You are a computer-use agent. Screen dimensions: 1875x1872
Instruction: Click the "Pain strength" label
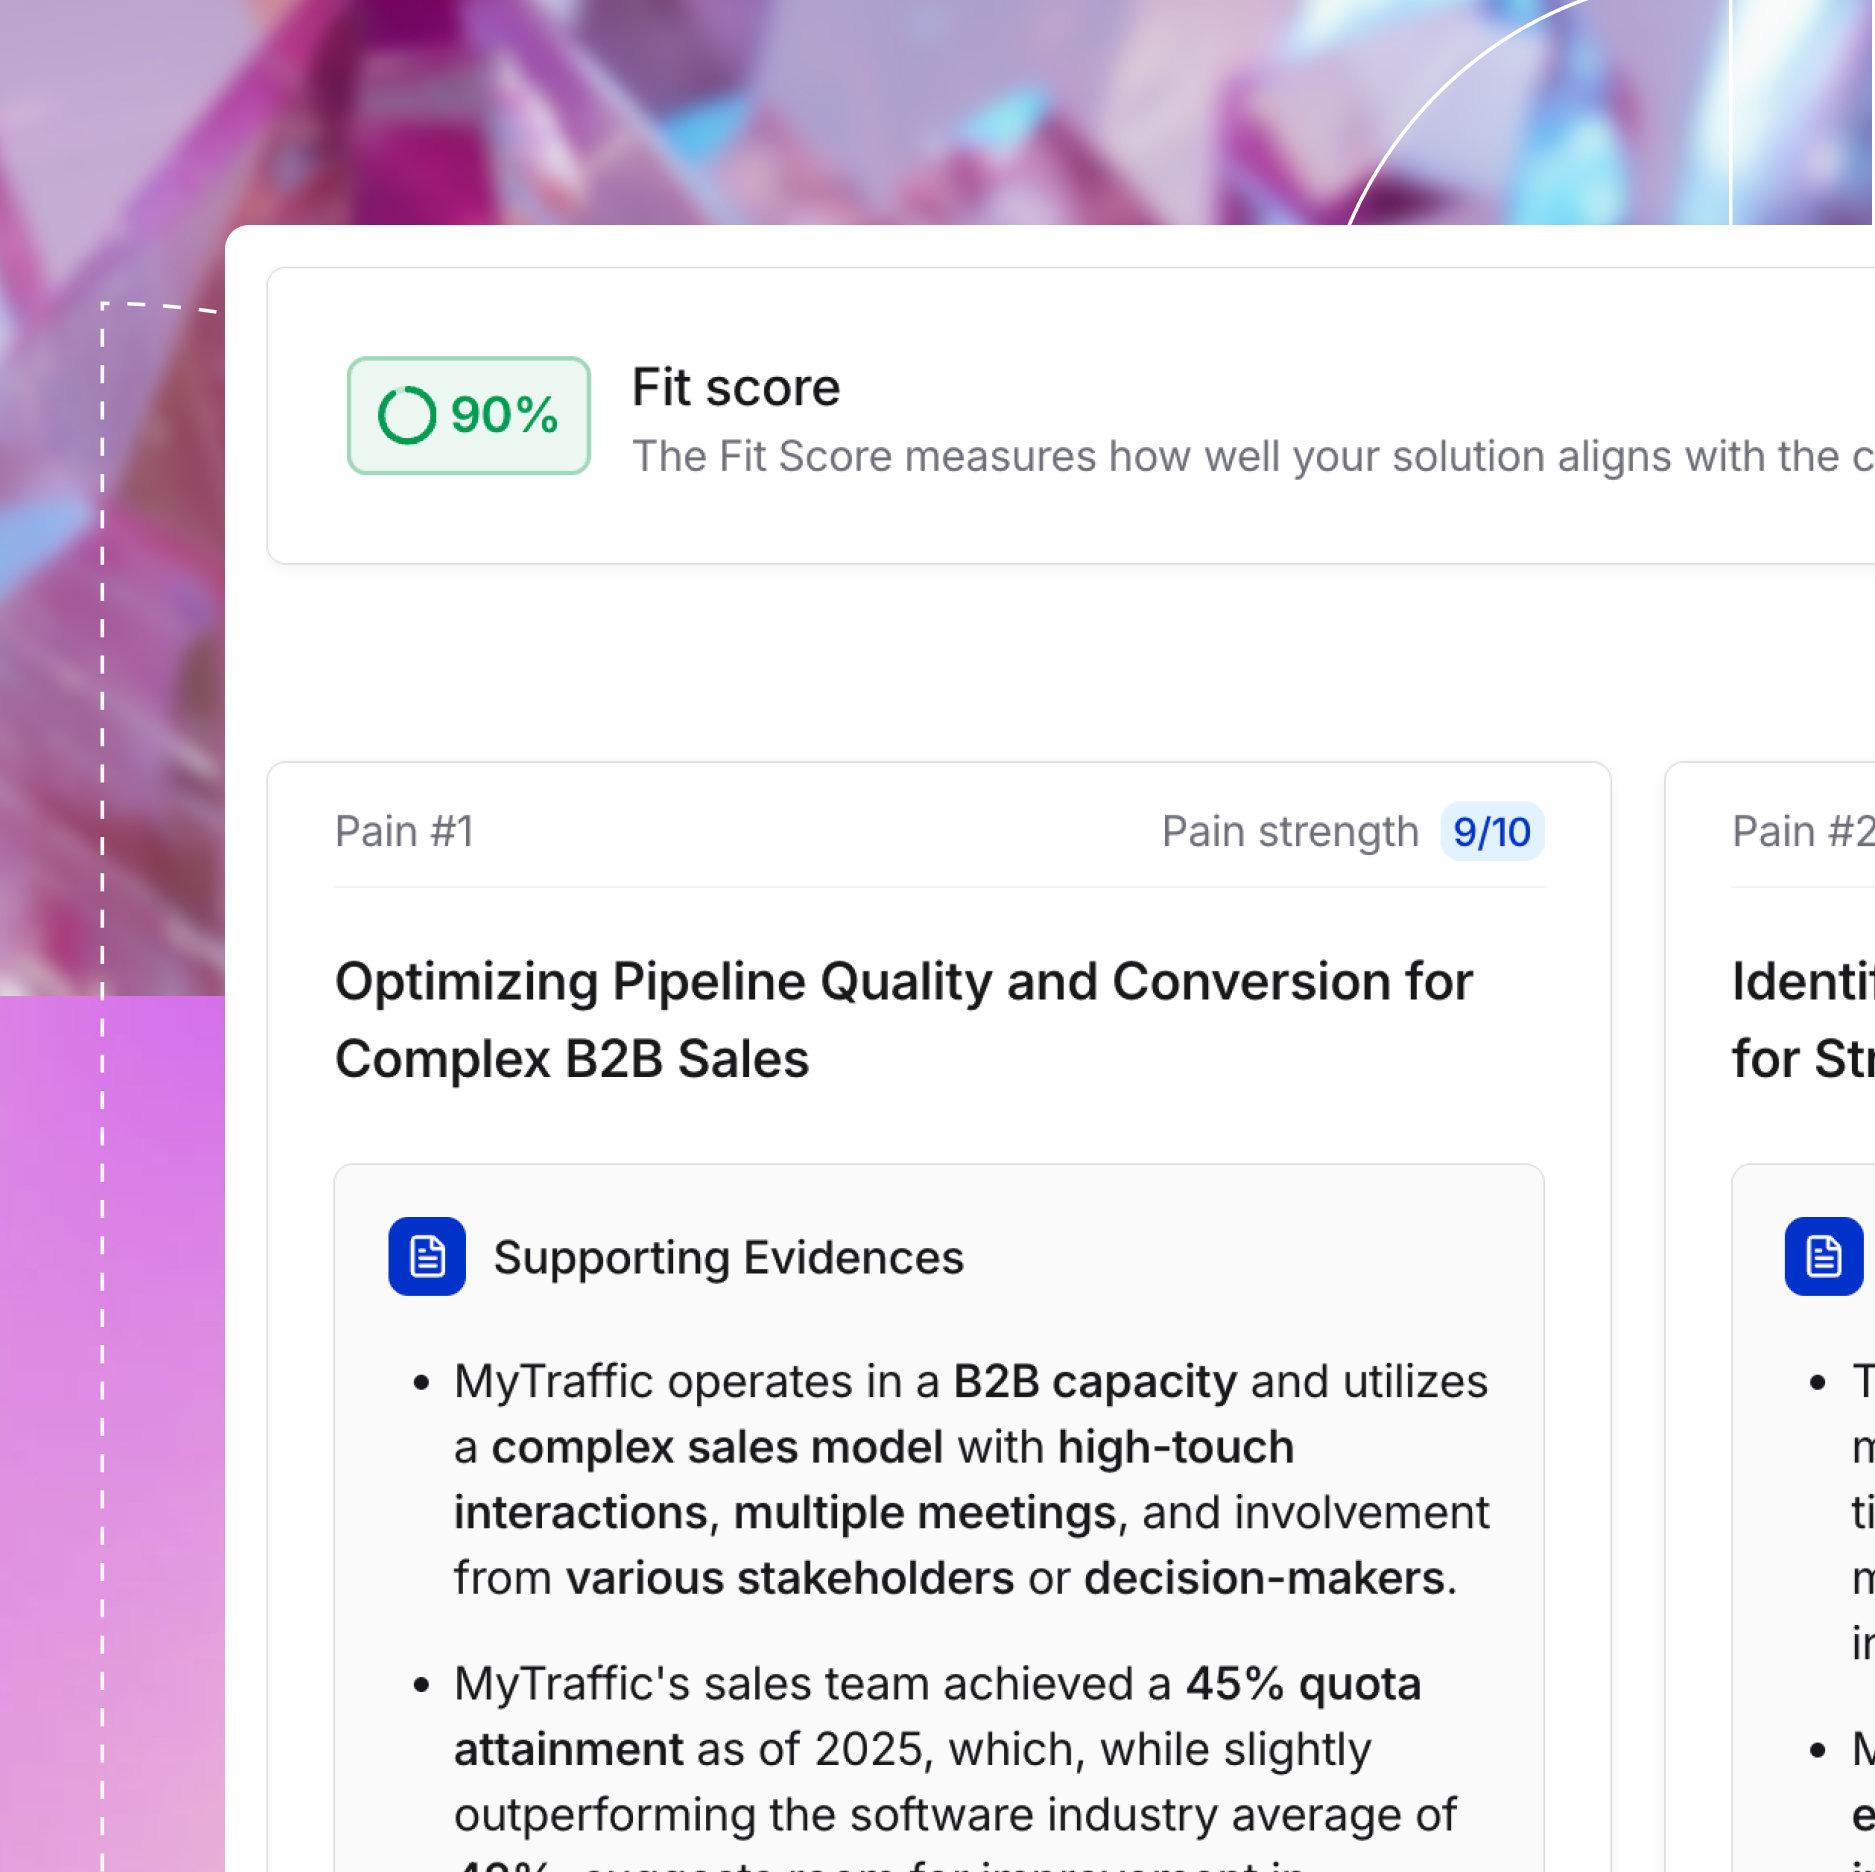click(1290, 832)
